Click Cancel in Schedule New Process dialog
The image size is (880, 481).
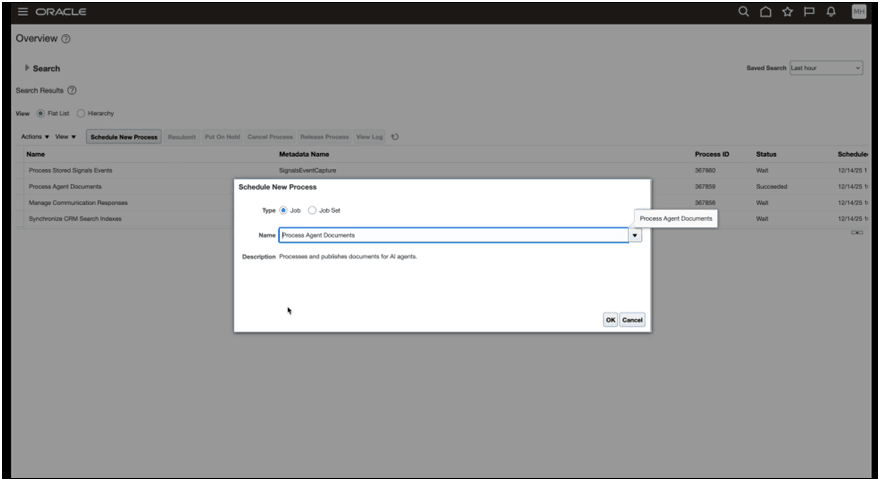pyautogui.click(x=632, y=320)
